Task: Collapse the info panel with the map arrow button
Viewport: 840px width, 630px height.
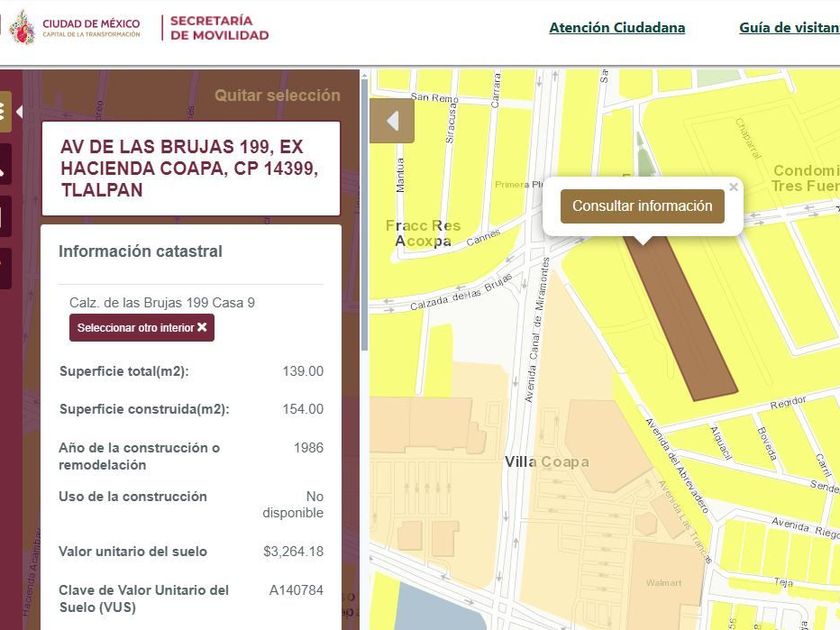Action: coord(392,121)
